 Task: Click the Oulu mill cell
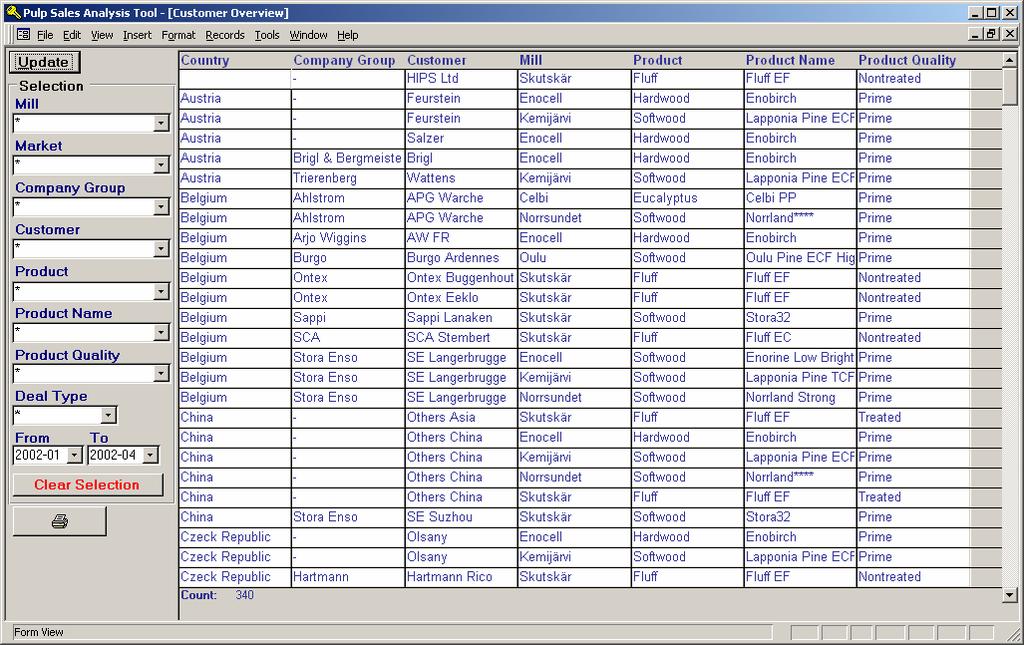click(x=574, y=258)
